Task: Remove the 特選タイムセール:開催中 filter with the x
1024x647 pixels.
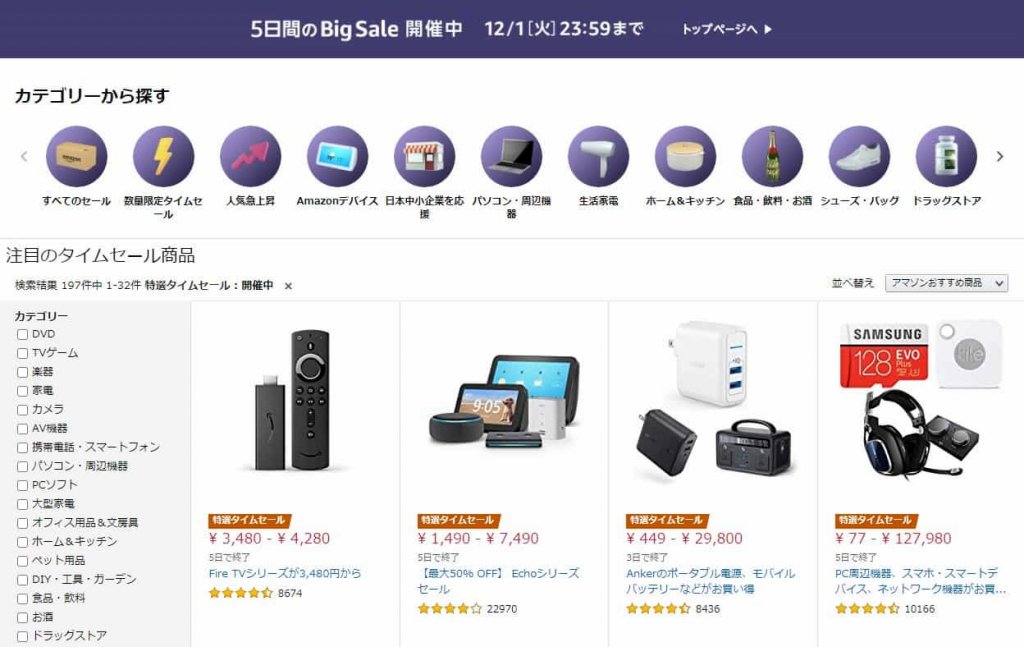Action: (x=288, y=286)
